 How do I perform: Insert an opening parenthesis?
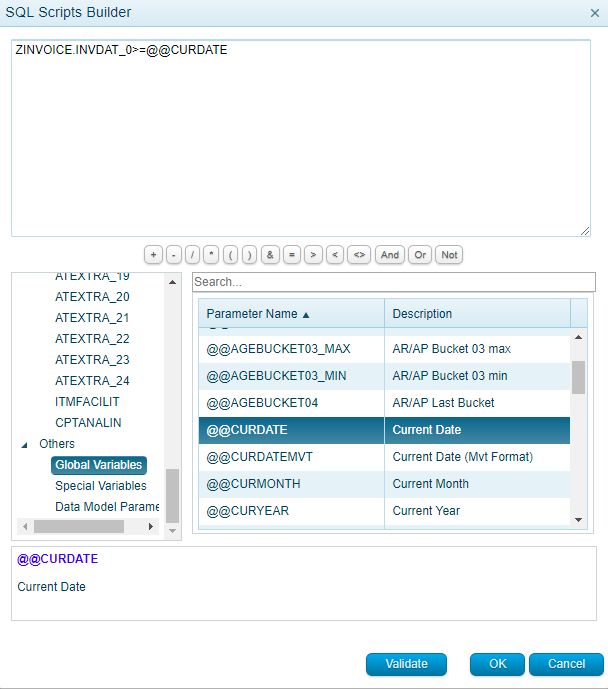point(230,255)
